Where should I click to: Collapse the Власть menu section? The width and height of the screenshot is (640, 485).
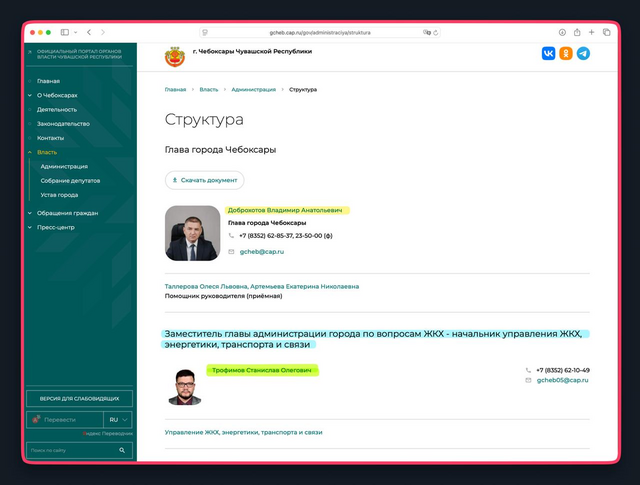(30, 152)
